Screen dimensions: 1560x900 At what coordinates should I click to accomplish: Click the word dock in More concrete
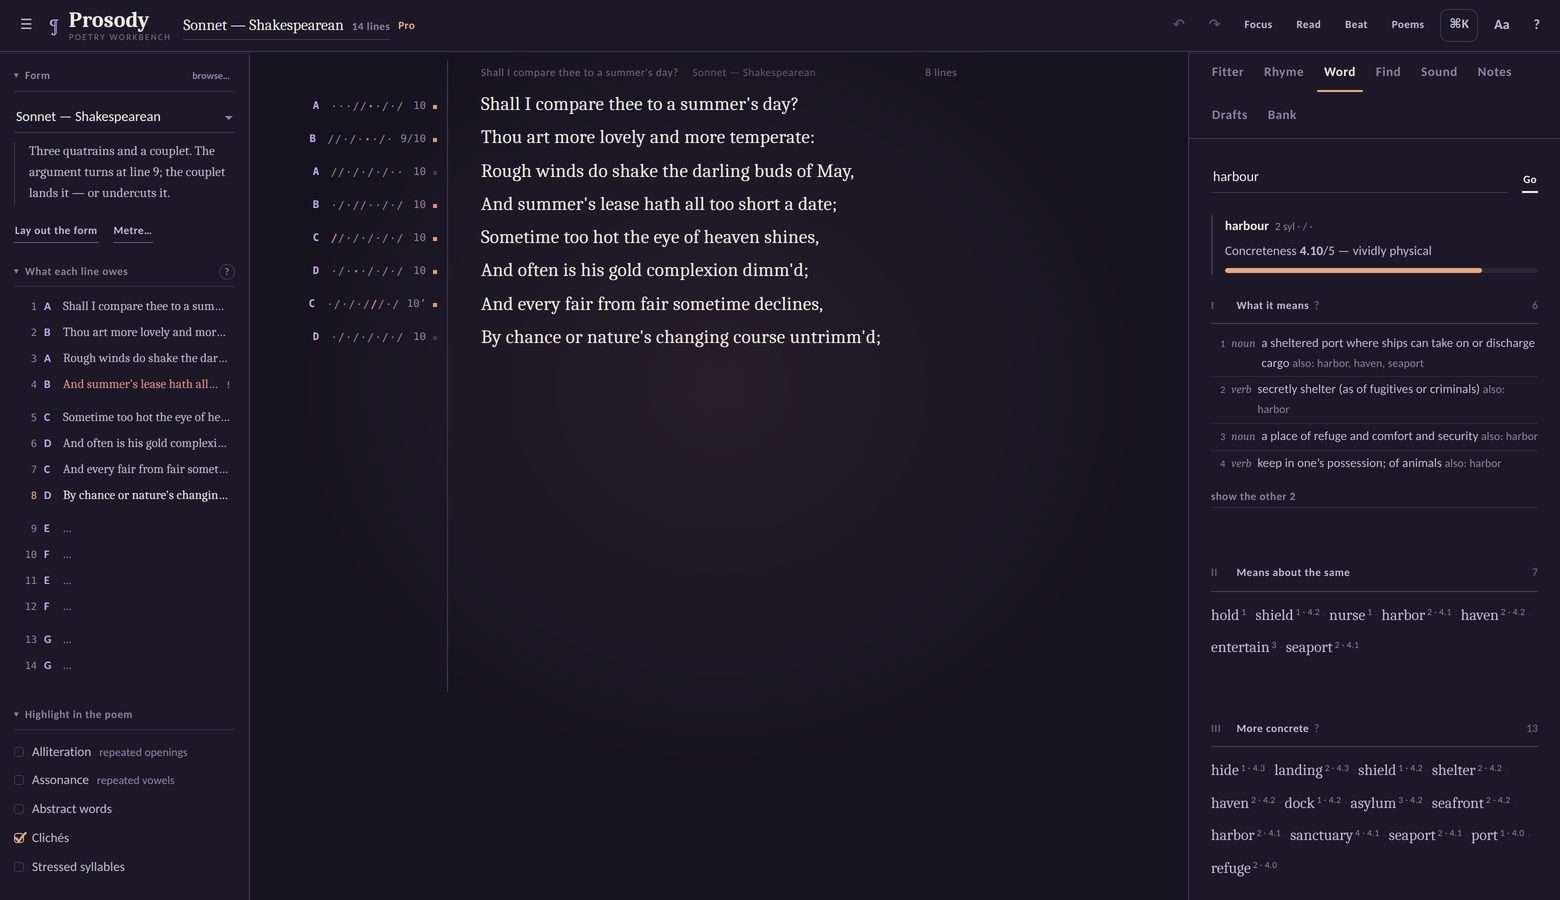coord(1299,803)
